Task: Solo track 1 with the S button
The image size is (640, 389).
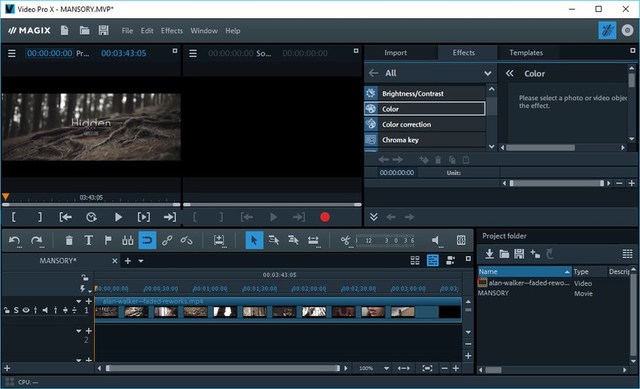Action: click(x=16, y=310)
